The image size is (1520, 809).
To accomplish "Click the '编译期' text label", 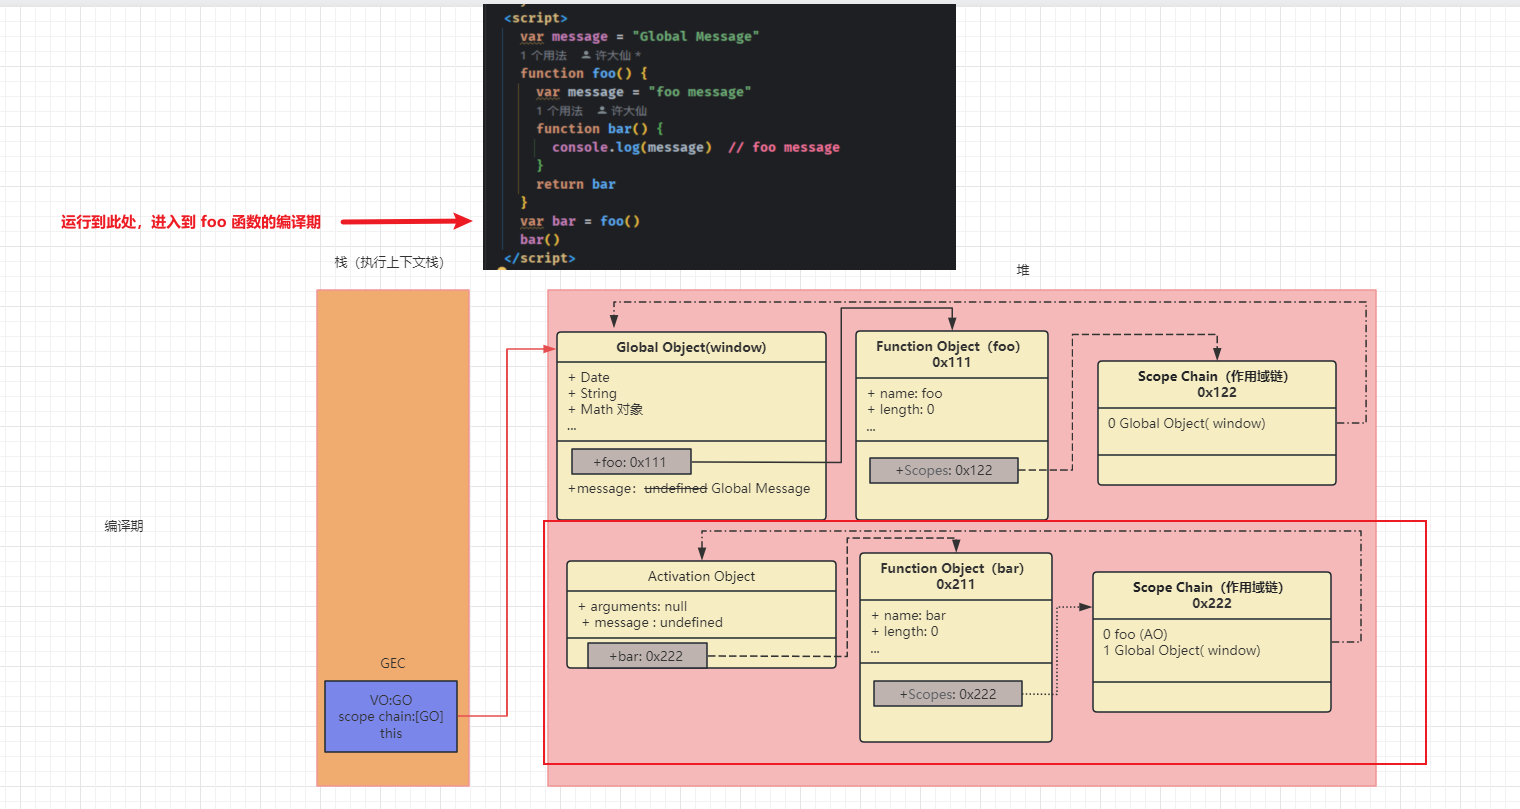I will [124, 526].
